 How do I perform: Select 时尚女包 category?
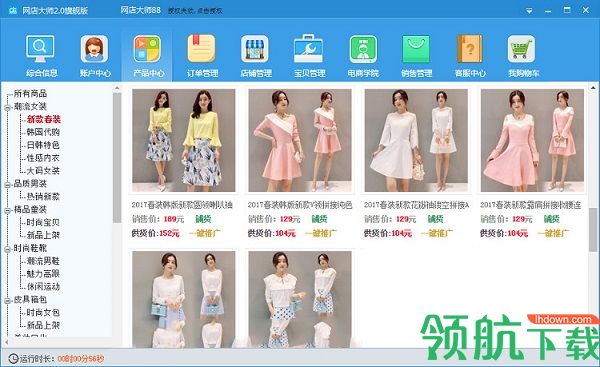43,312
